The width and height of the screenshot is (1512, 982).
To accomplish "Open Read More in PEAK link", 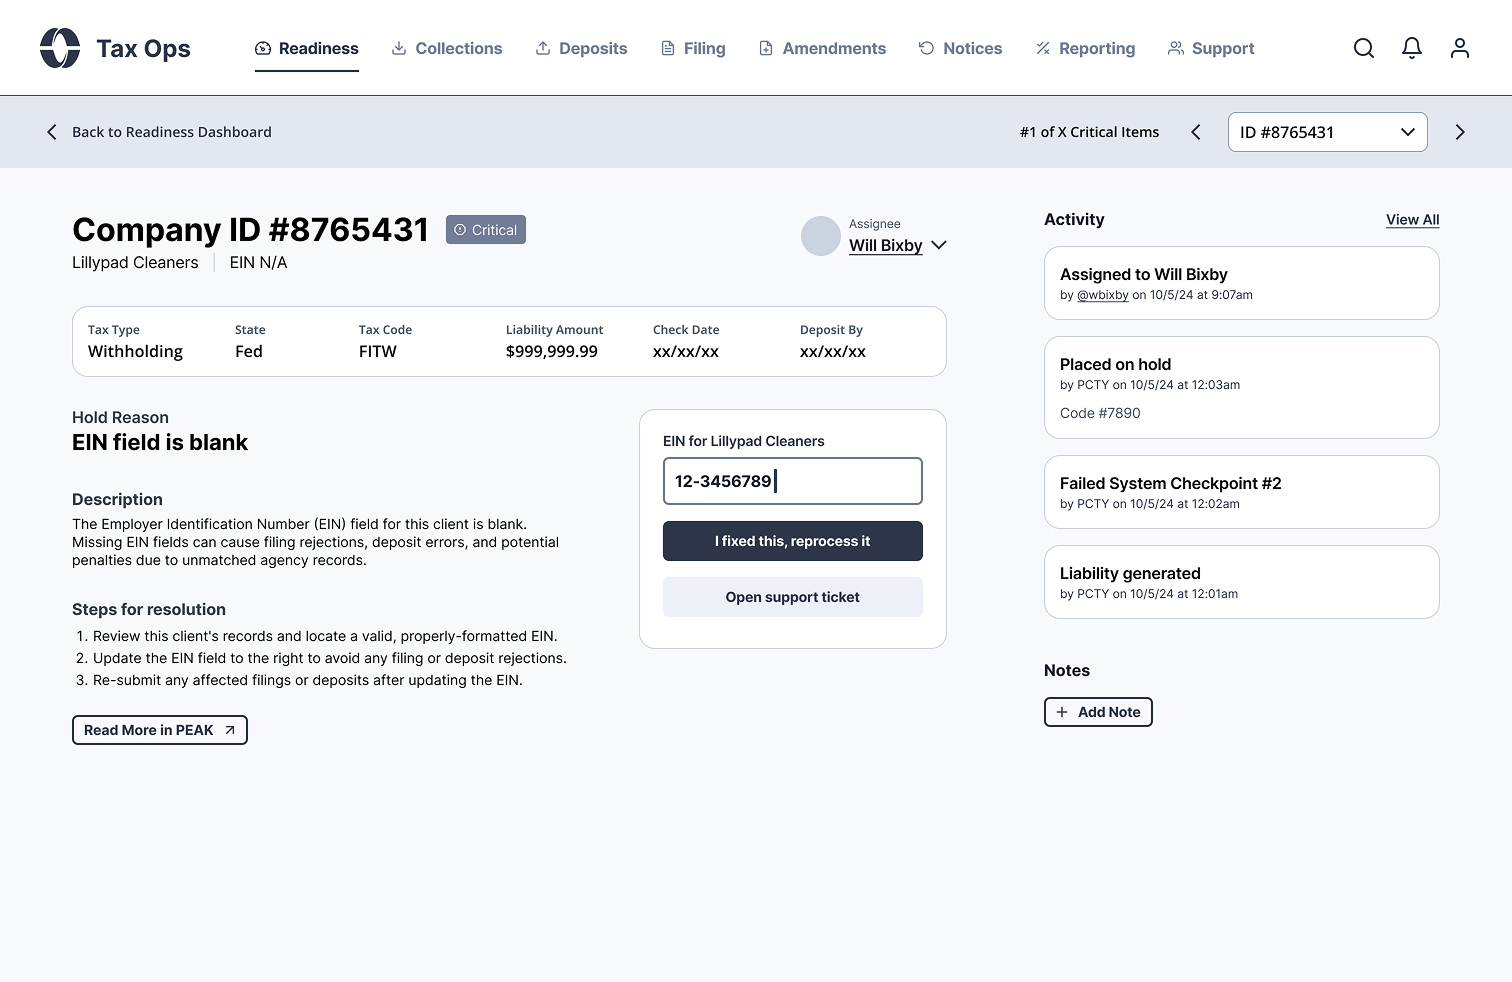I will 159,730.
